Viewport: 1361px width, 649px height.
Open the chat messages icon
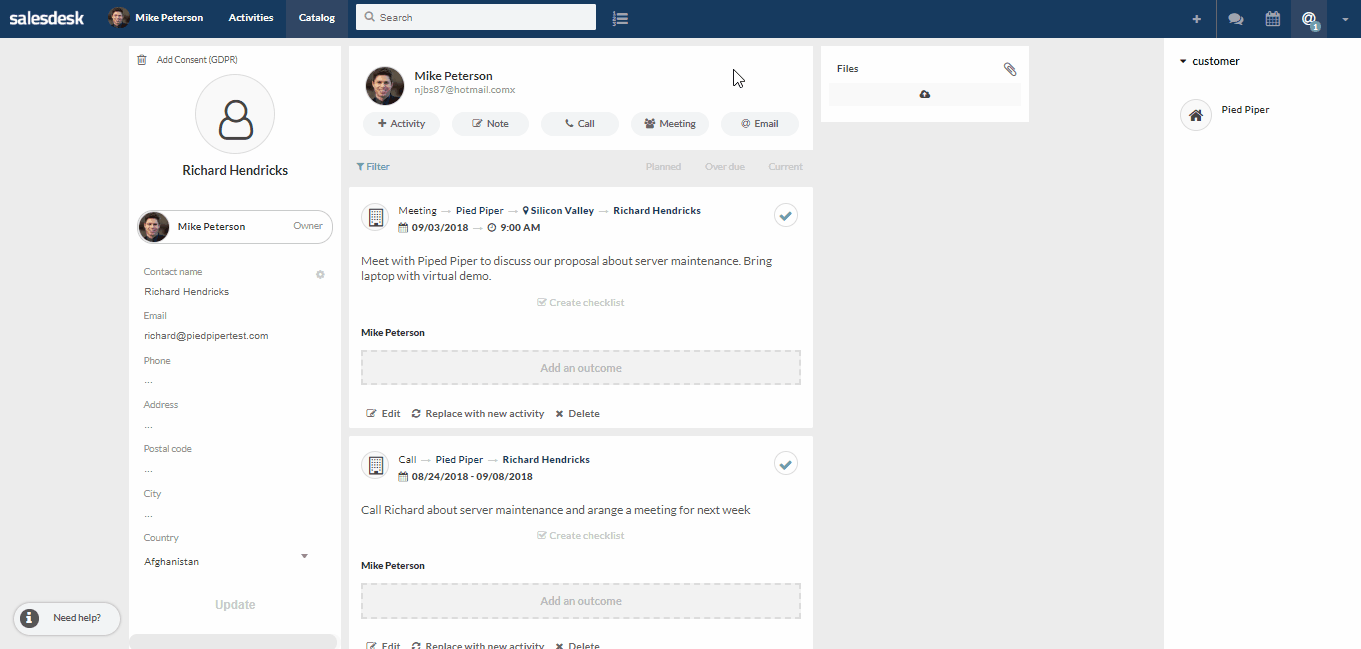click(1235, 19)
